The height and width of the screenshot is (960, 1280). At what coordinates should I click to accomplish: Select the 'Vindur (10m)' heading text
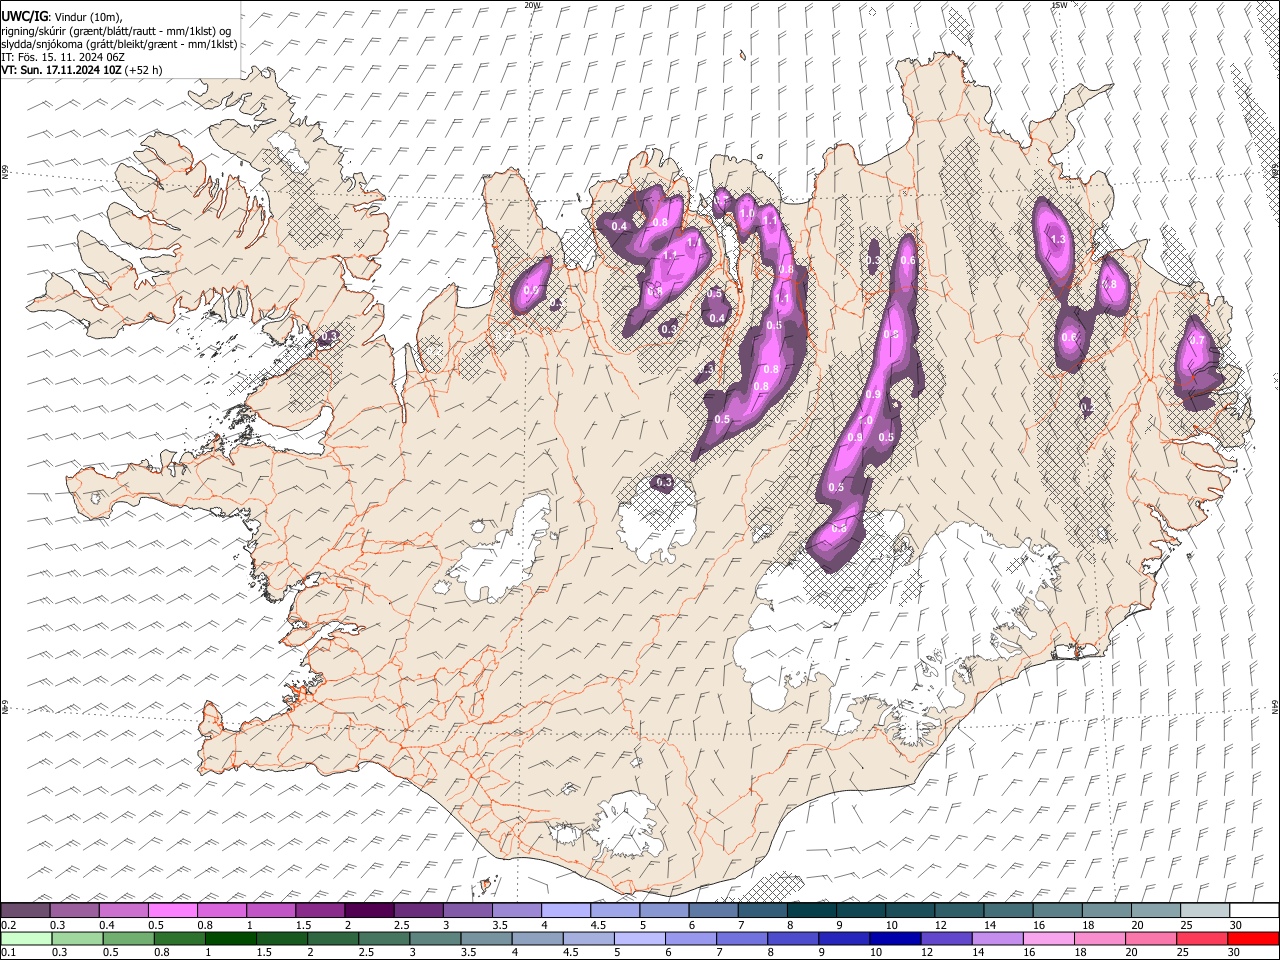pyautogui.click(x=86, y=17)
